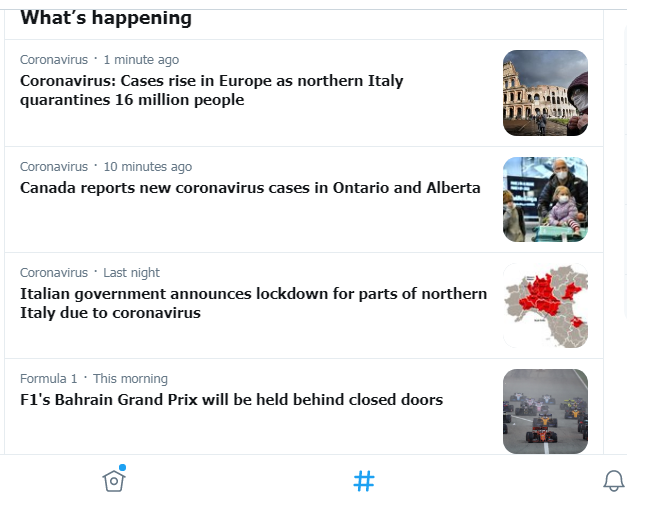Open the Home tab icon
The image size is (660, 520).
[x=114, y=480]
